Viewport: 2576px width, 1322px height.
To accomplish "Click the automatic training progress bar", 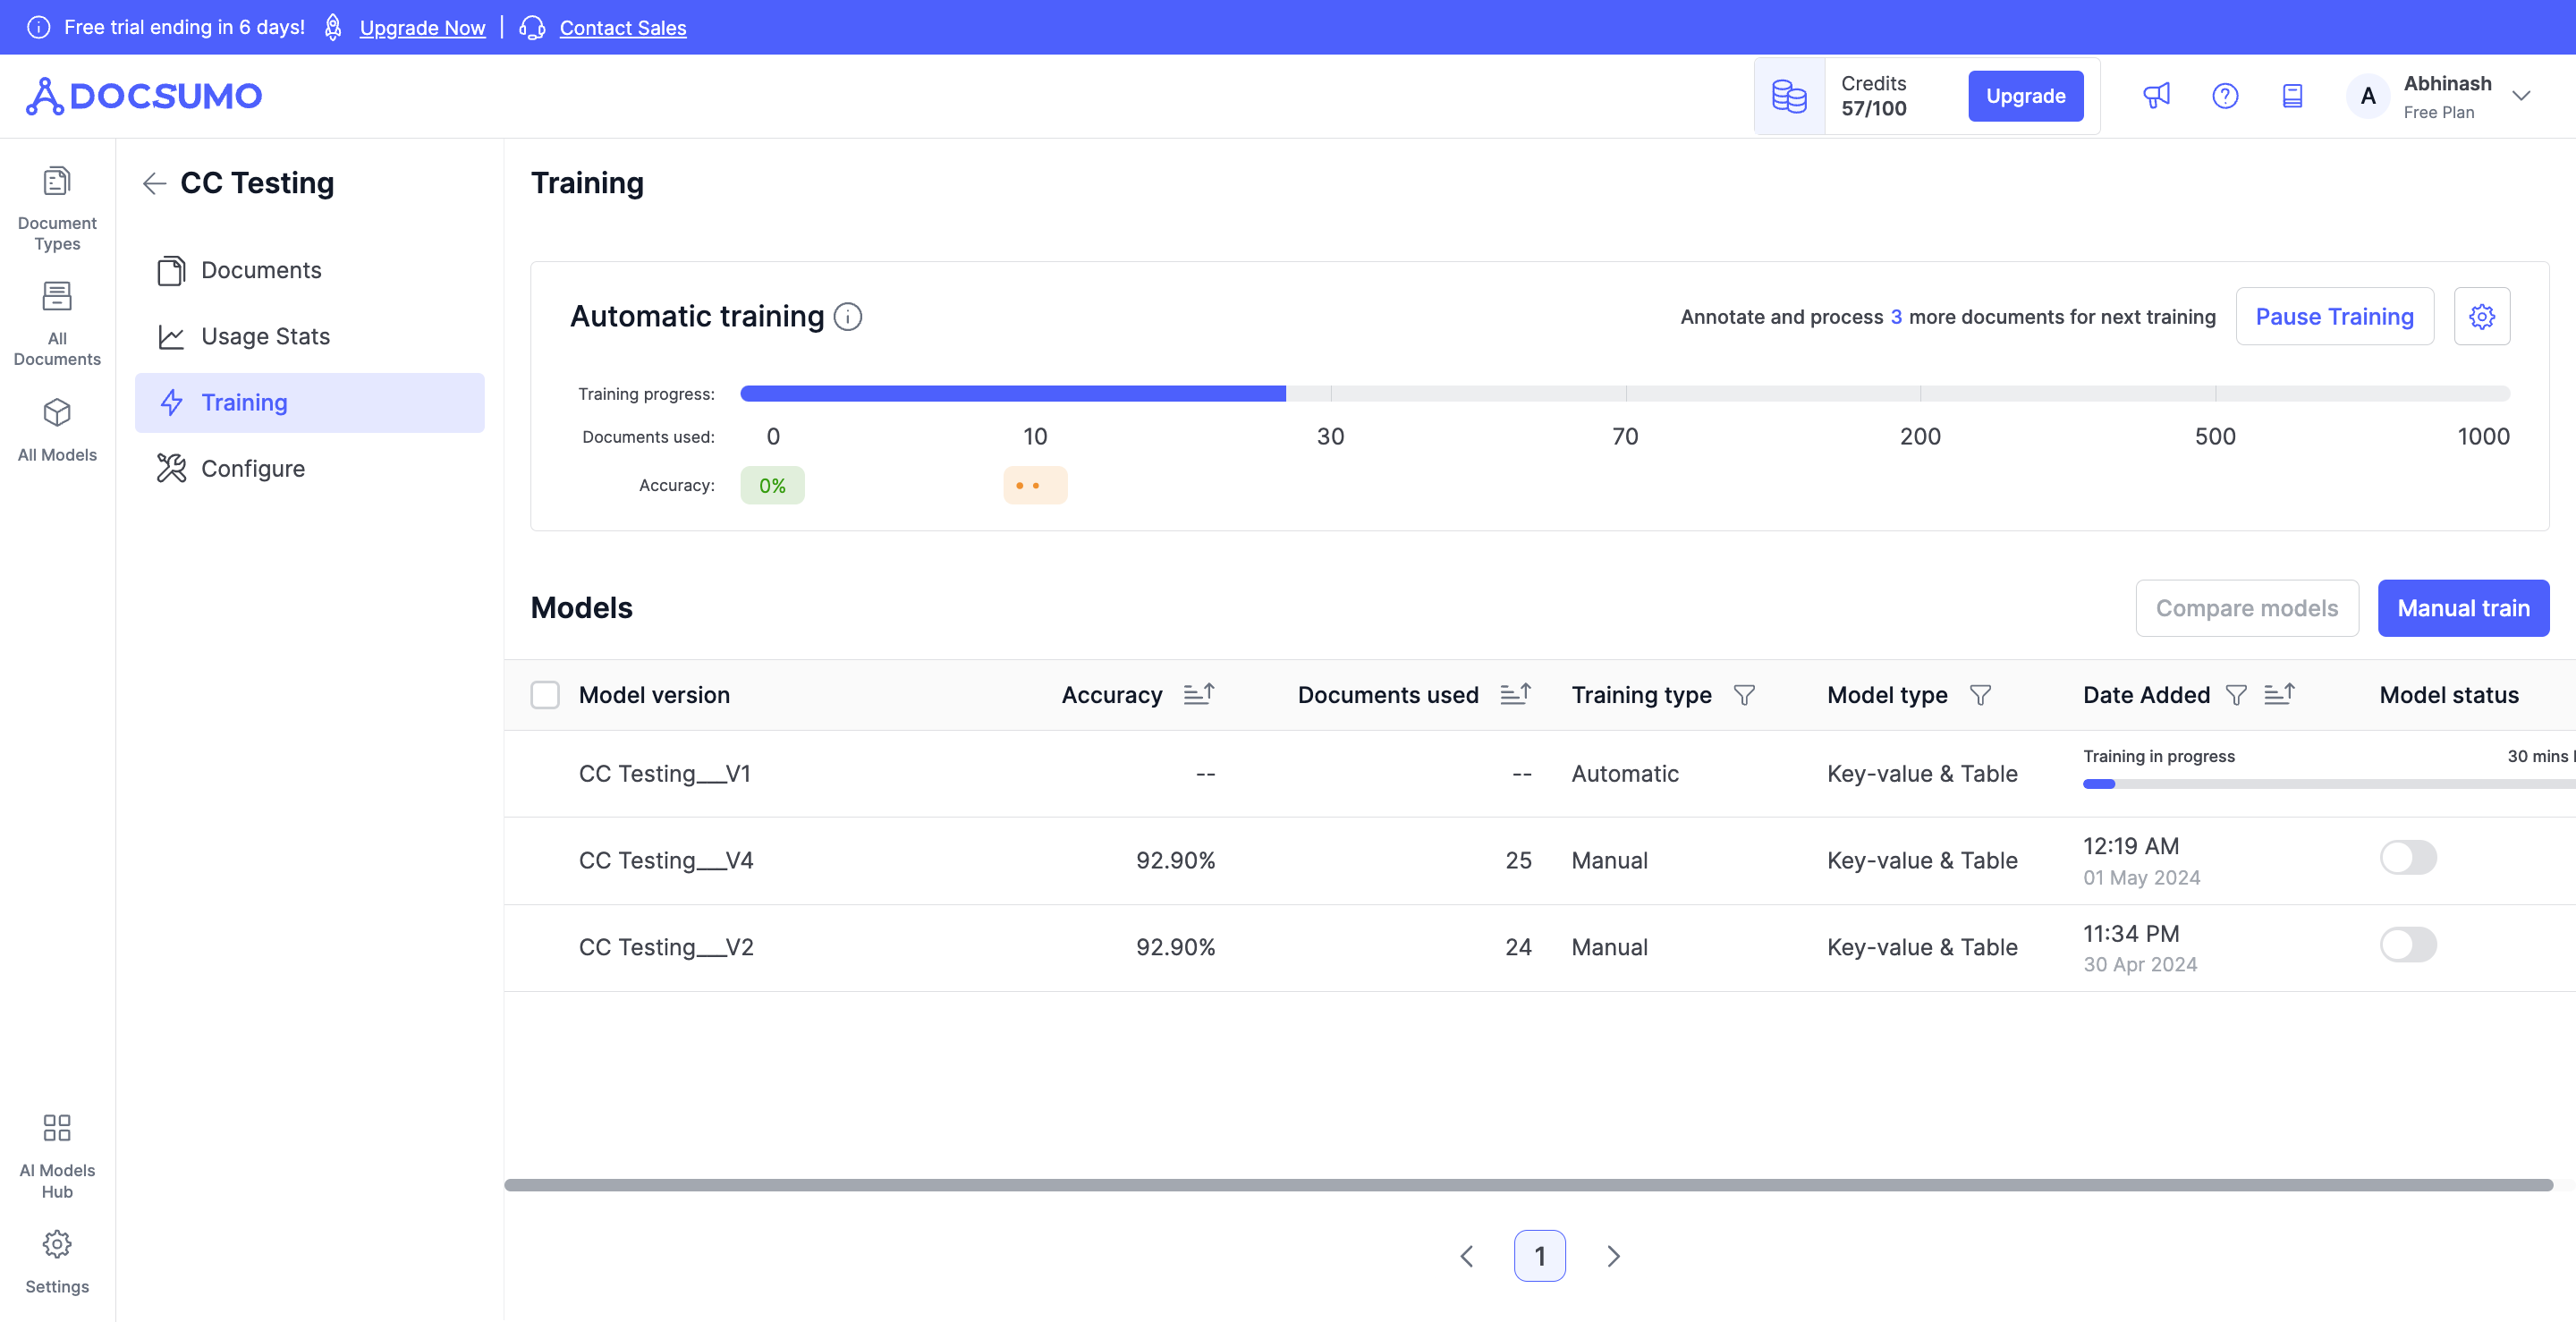I will pyautogui.click(x=1624, y=394).
